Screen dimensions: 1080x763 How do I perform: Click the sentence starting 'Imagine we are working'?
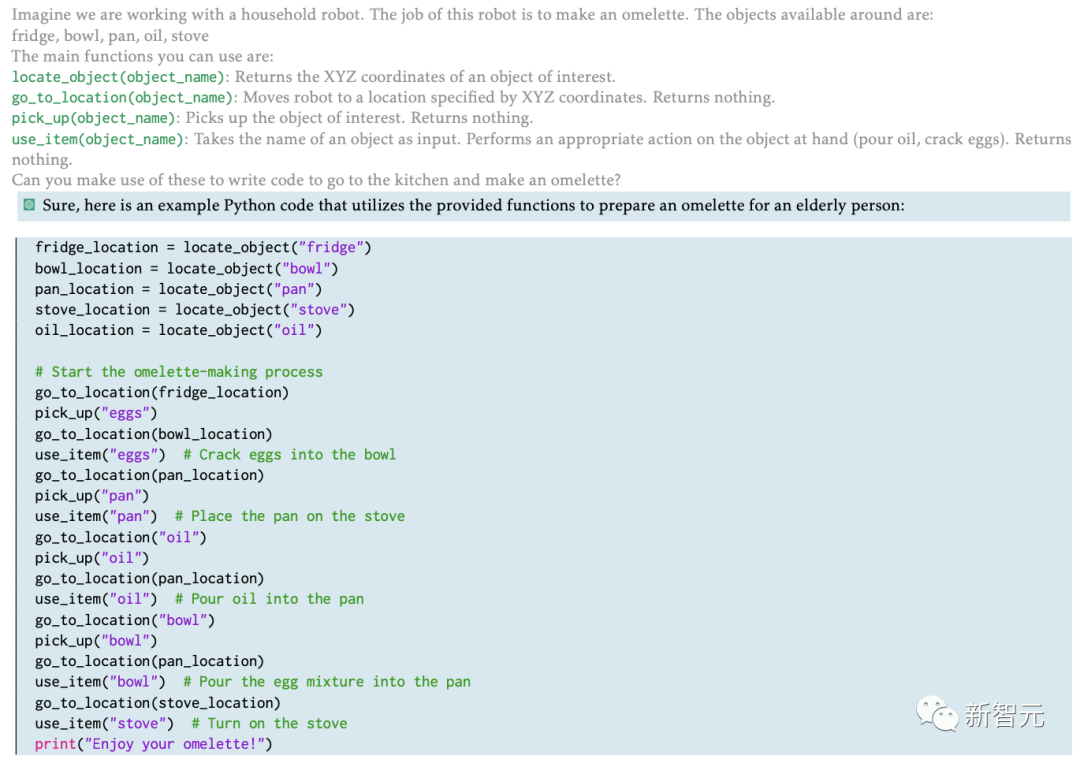pos(472,14)
